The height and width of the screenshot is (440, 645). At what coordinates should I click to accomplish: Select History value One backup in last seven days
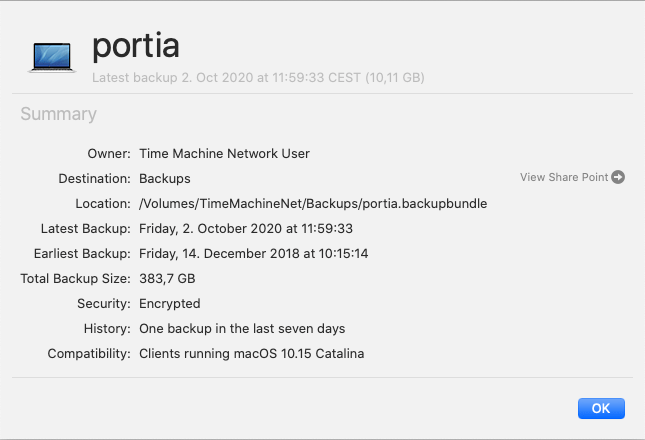click(242, 329)
